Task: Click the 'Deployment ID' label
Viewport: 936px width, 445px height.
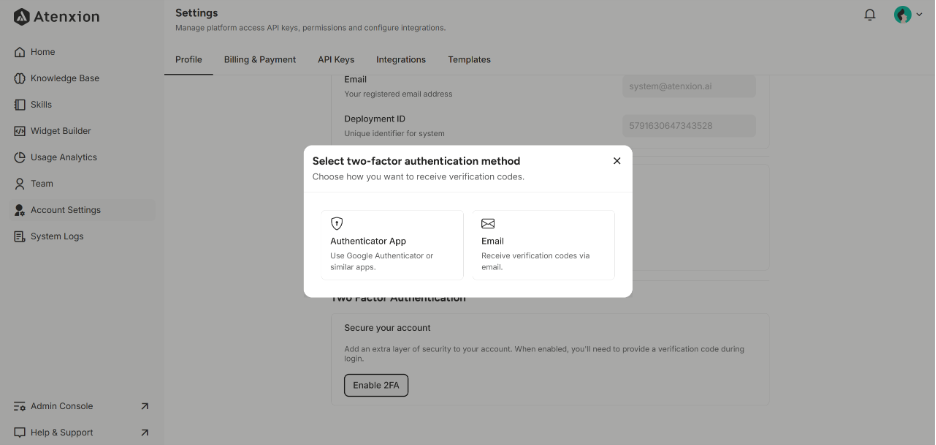Action: tap(375, 119)
